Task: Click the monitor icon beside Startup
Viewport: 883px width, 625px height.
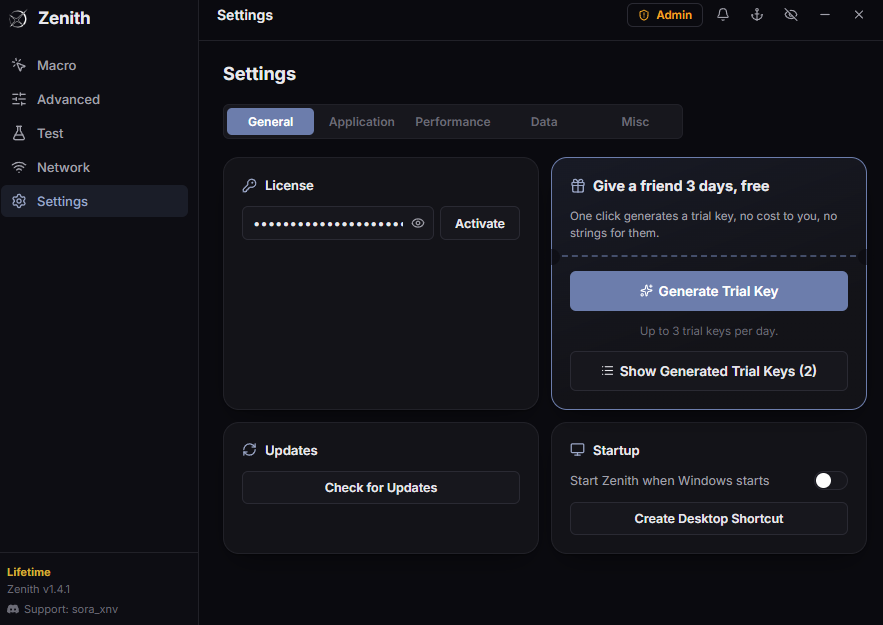Action: [577, 450]
